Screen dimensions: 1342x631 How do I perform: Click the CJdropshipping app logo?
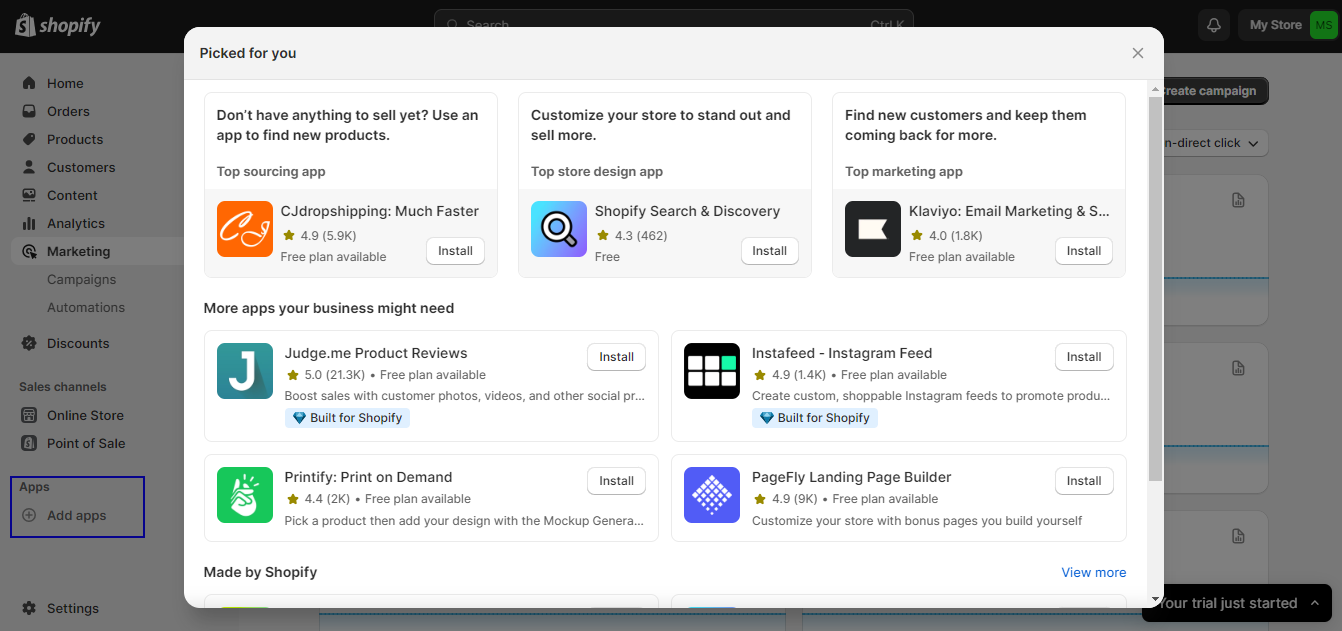pyautogui.click(x=245, y=229)
